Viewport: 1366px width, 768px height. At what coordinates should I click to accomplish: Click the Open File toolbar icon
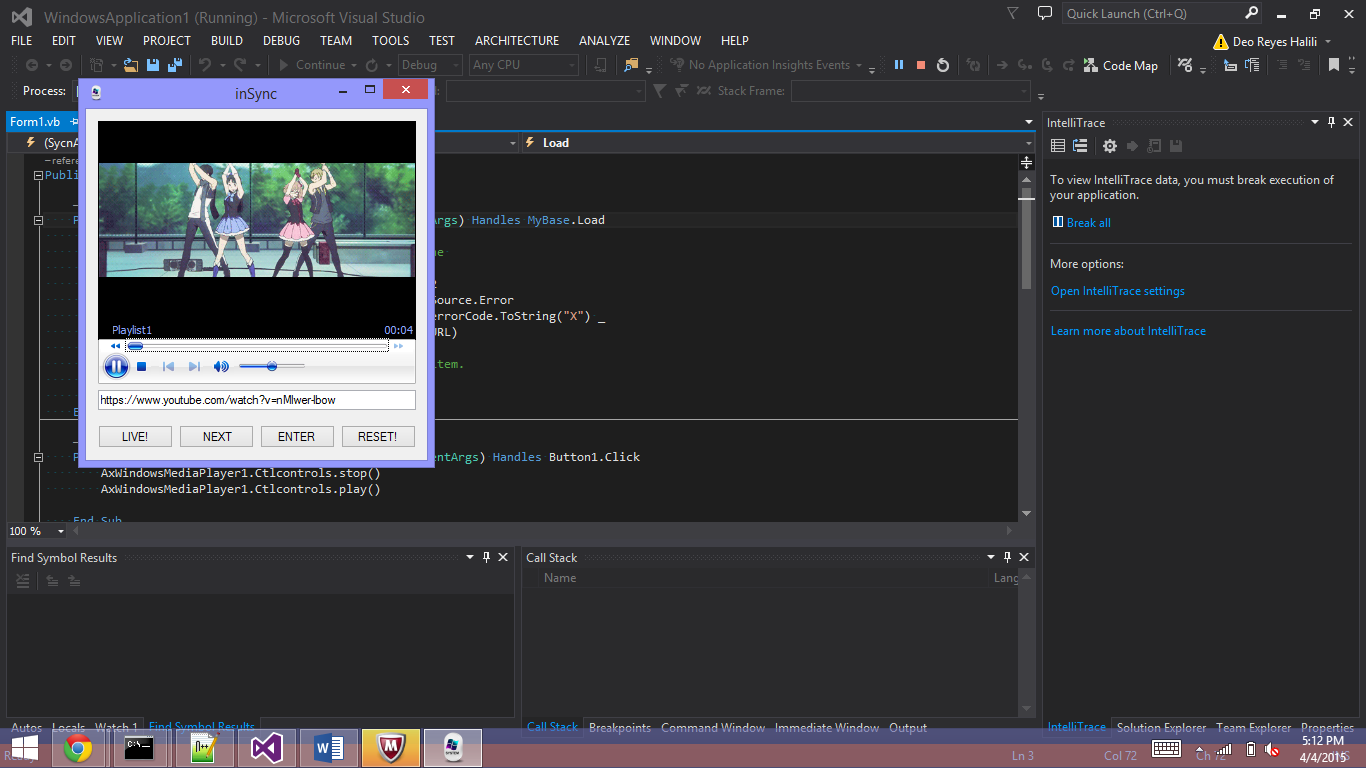click(x=131, y=65)
